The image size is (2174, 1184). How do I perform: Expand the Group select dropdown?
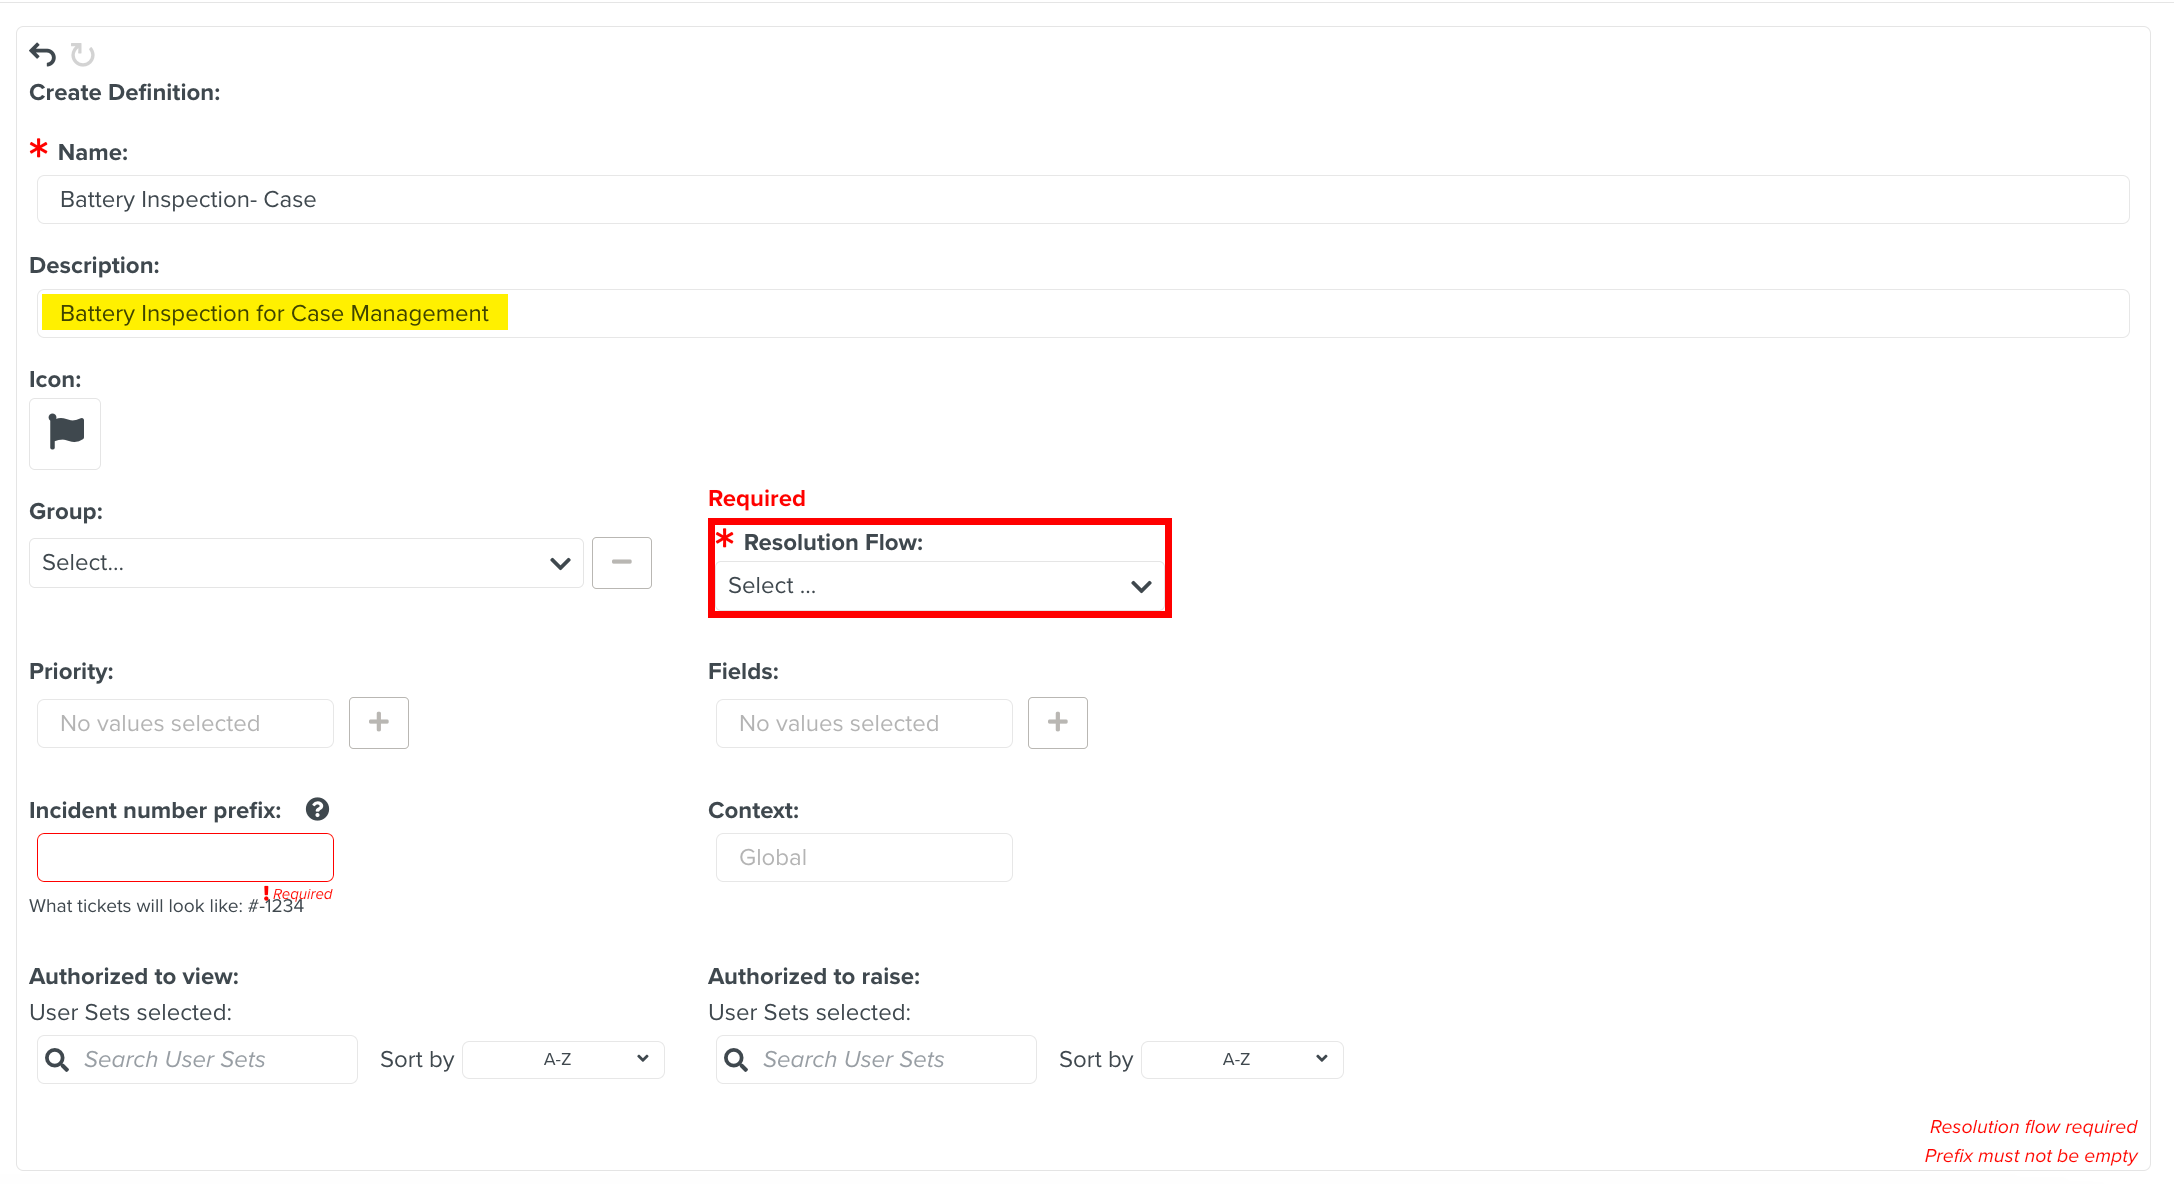pos(305,563)
